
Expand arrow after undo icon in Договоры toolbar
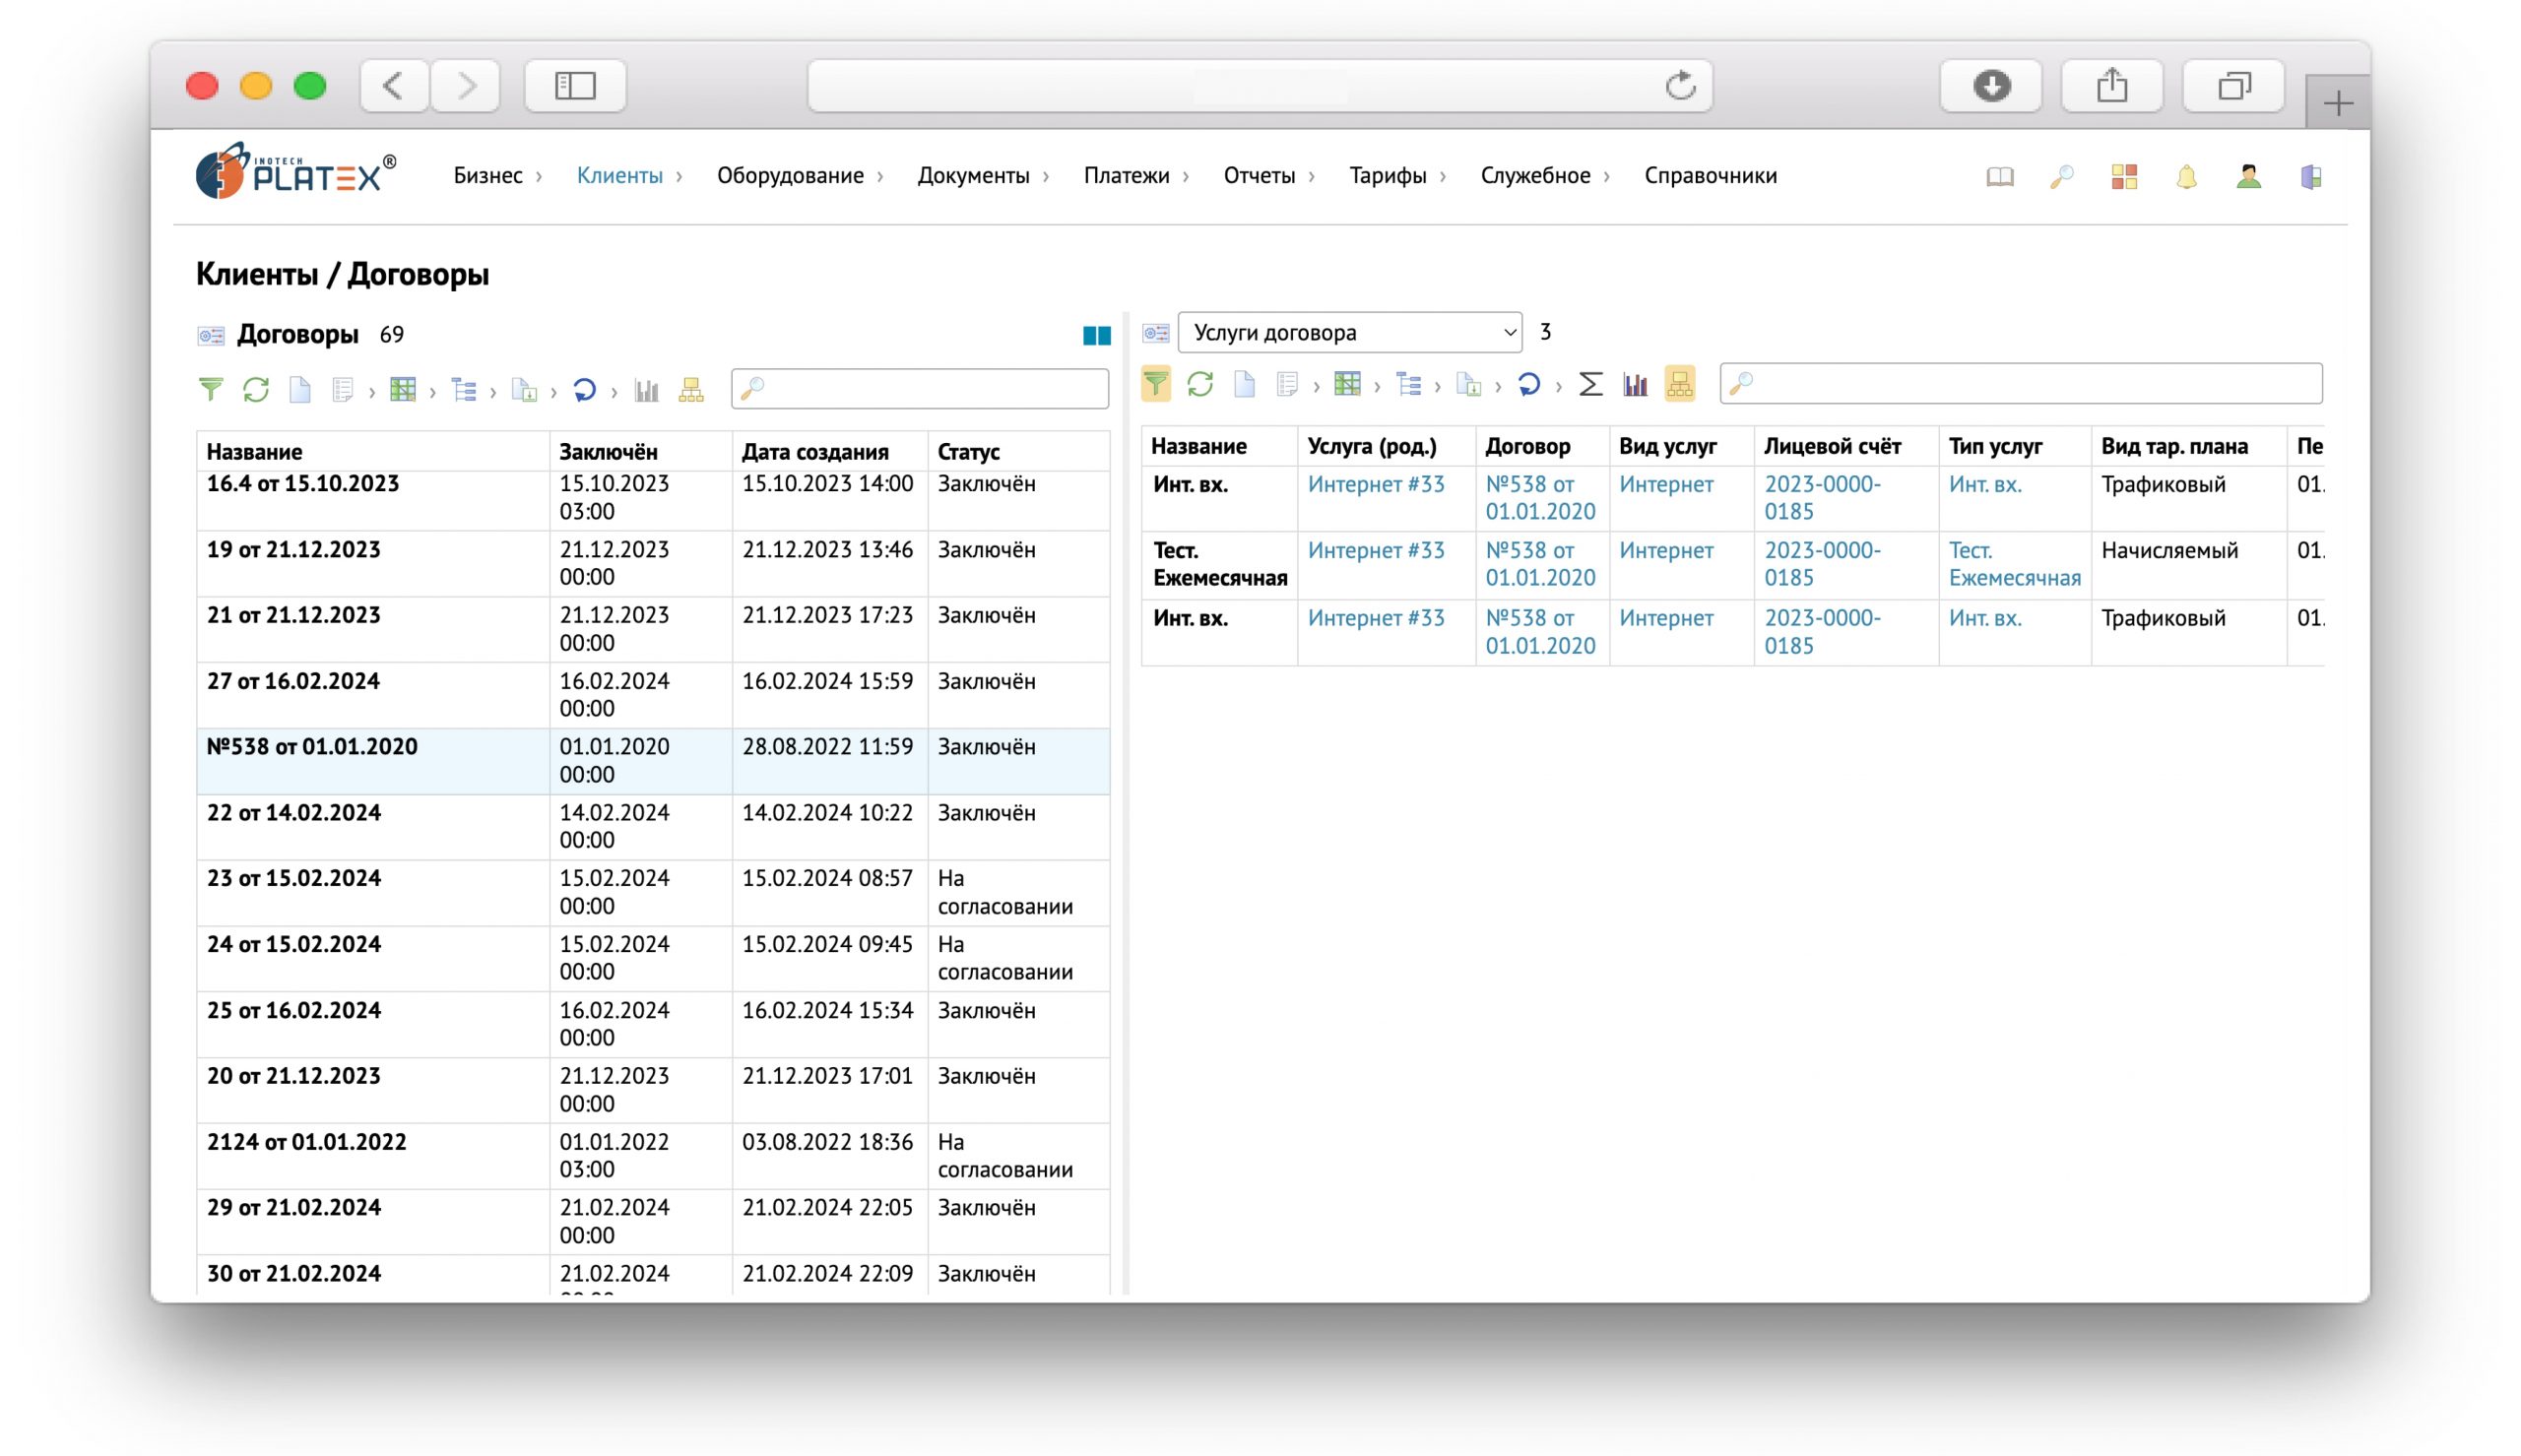(x=614, y=392)
